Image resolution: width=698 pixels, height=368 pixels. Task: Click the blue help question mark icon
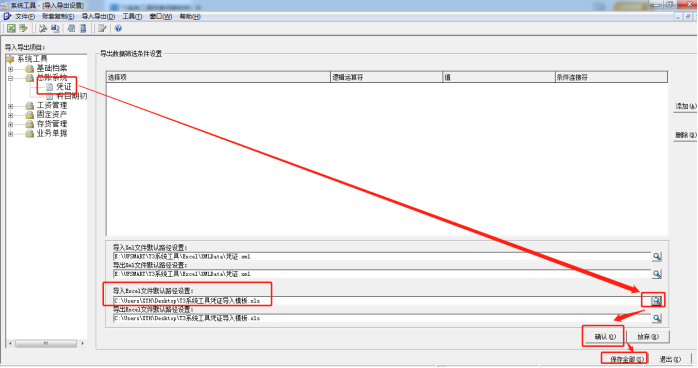118,28
